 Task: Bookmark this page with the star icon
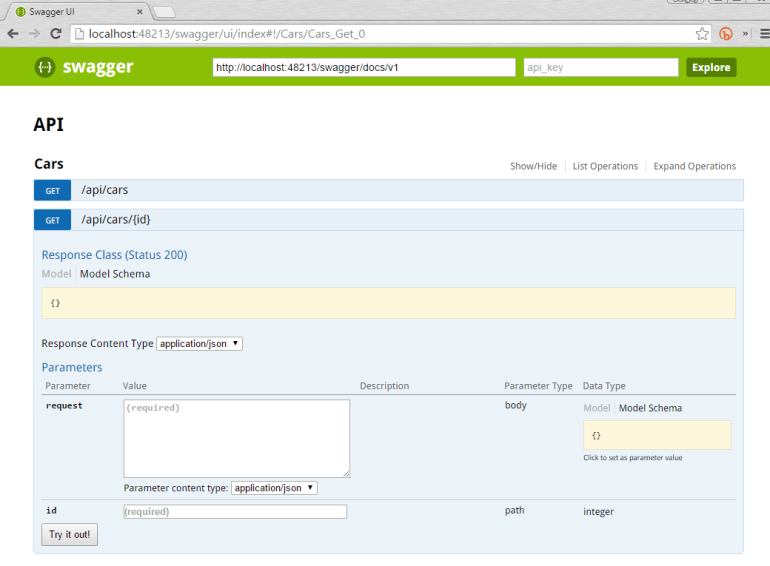click(703, 33)
